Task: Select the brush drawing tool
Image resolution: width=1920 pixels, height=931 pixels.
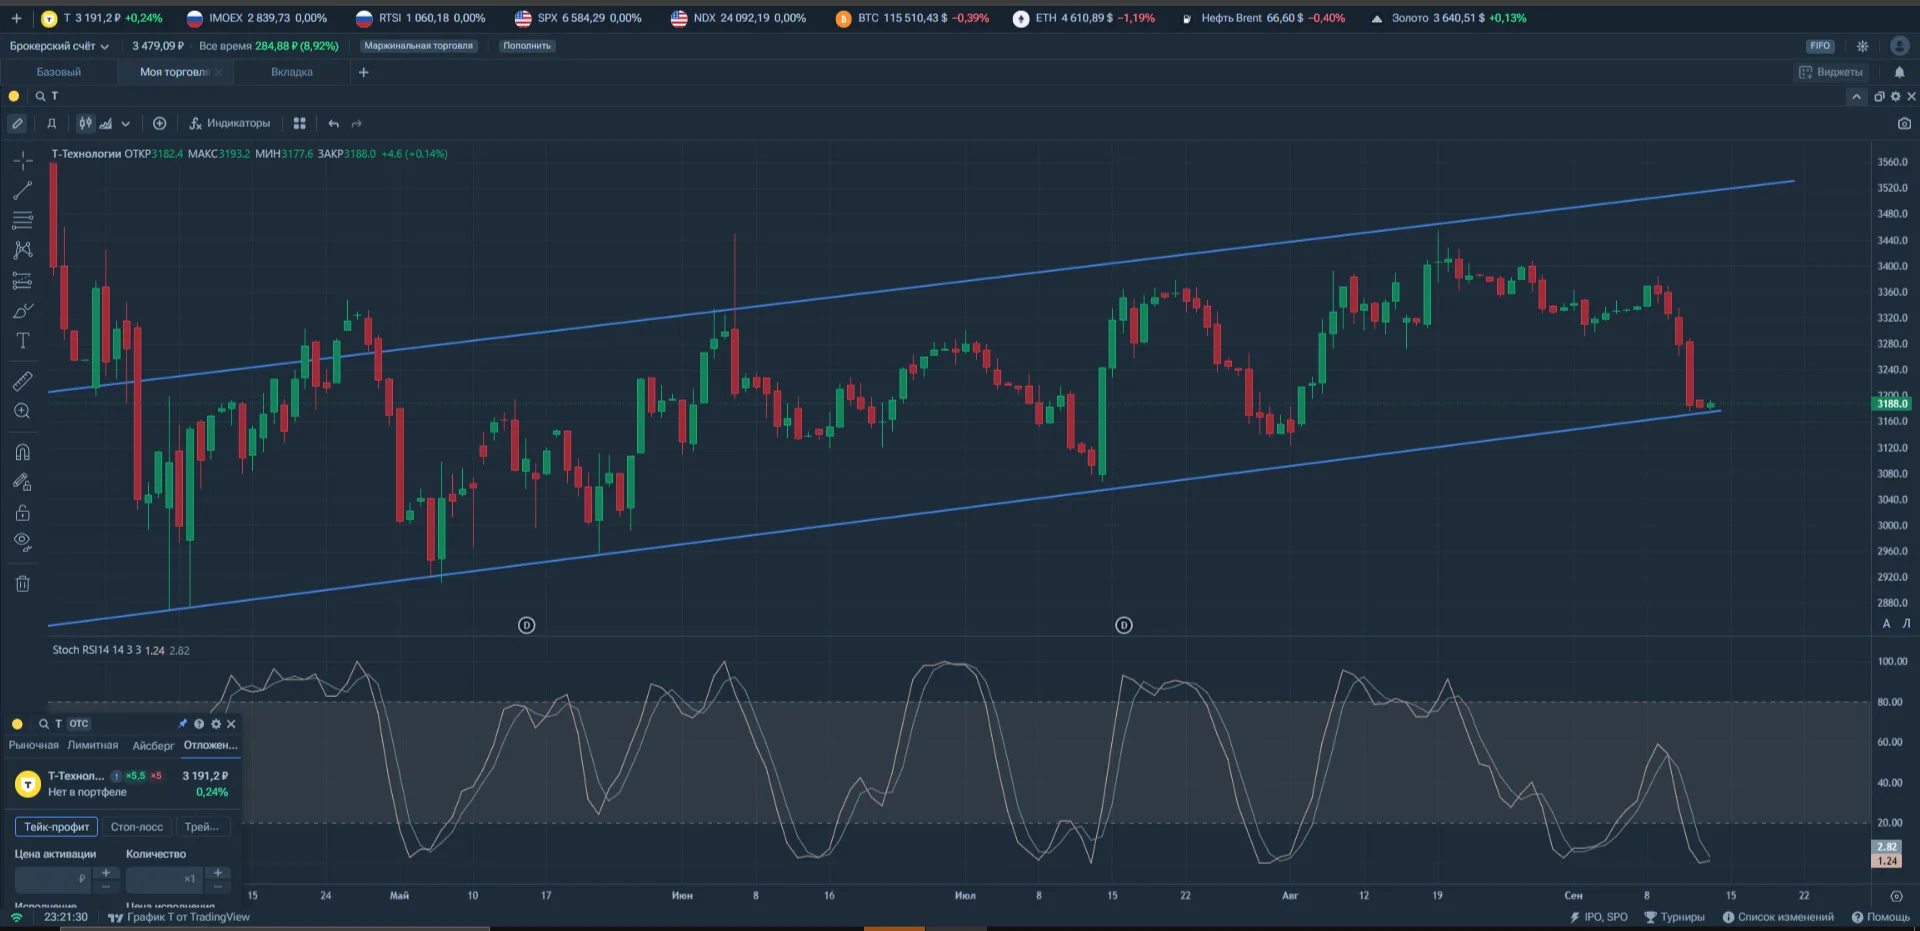Action: point(22,311)
